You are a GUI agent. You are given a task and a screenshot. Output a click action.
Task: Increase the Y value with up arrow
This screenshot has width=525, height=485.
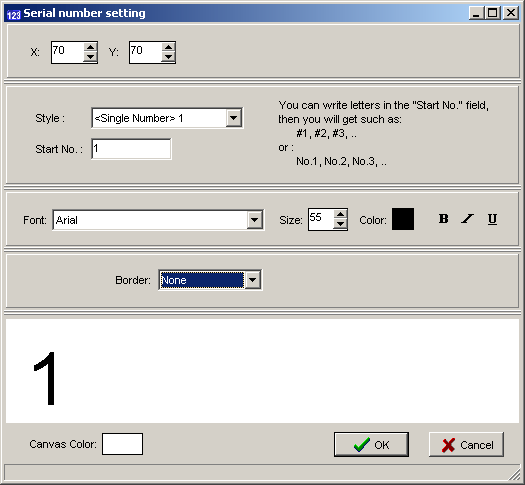pyautogui.click(x=168, y=47)
